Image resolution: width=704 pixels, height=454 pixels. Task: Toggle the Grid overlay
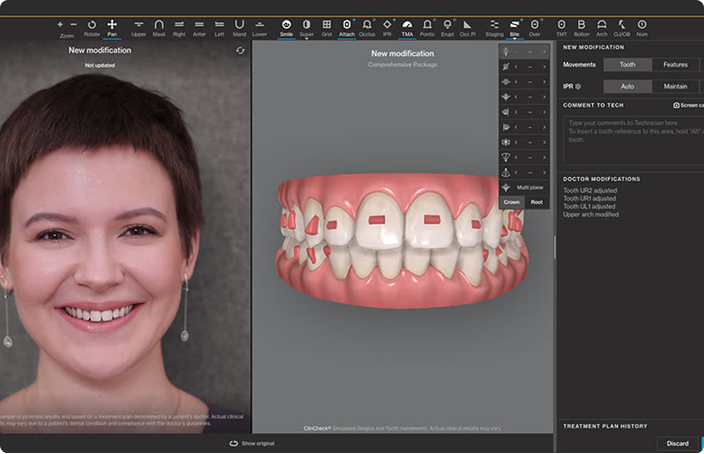[x=327, y=27]
